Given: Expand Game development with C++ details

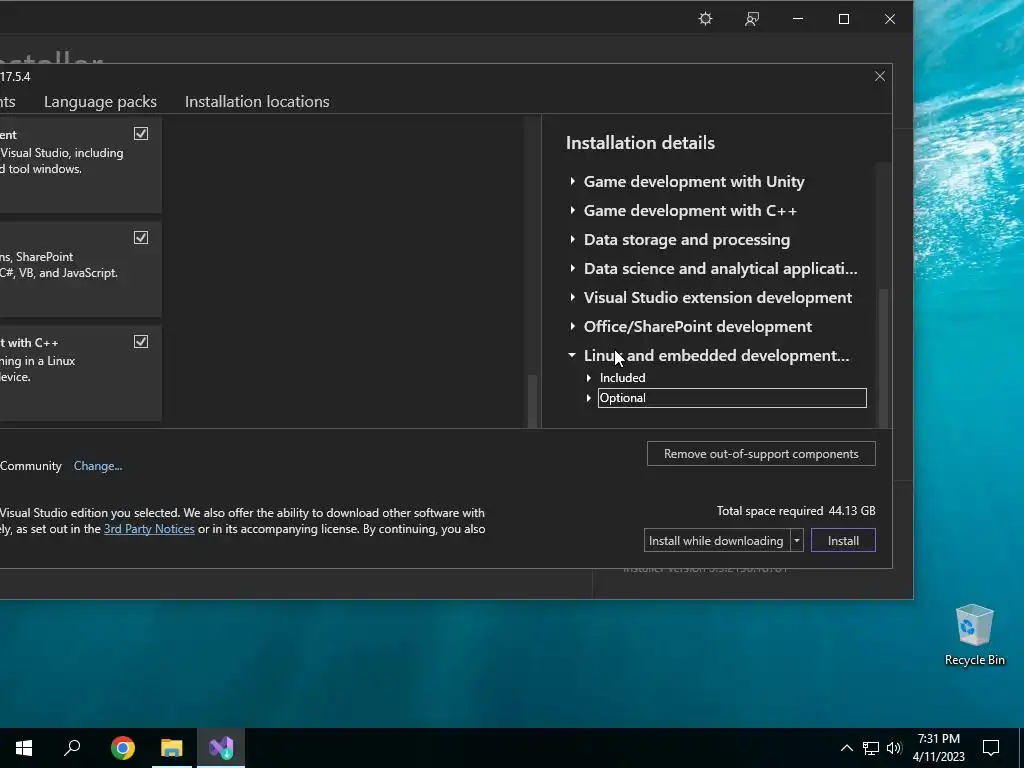Looking at the screenshot, I should tap(573, 210).
